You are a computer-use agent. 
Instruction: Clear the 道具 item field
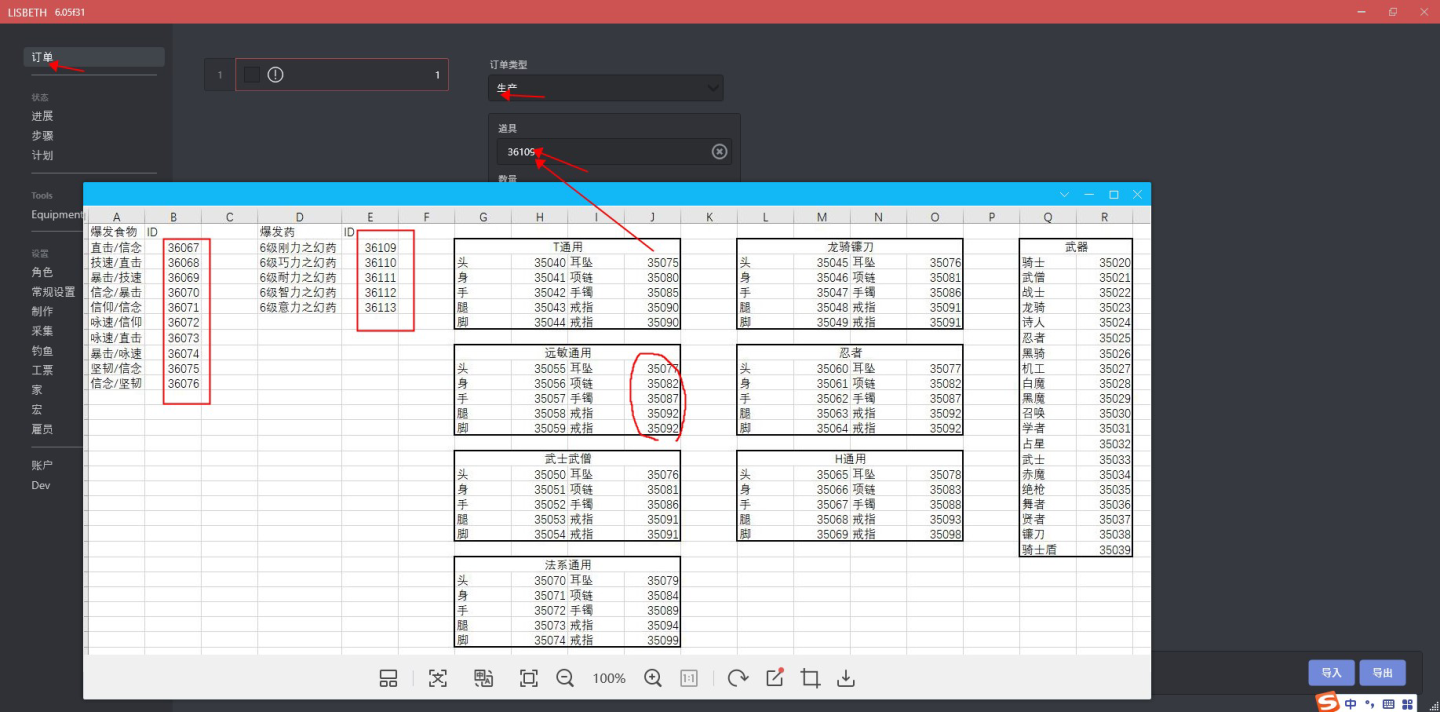[719, 152]
